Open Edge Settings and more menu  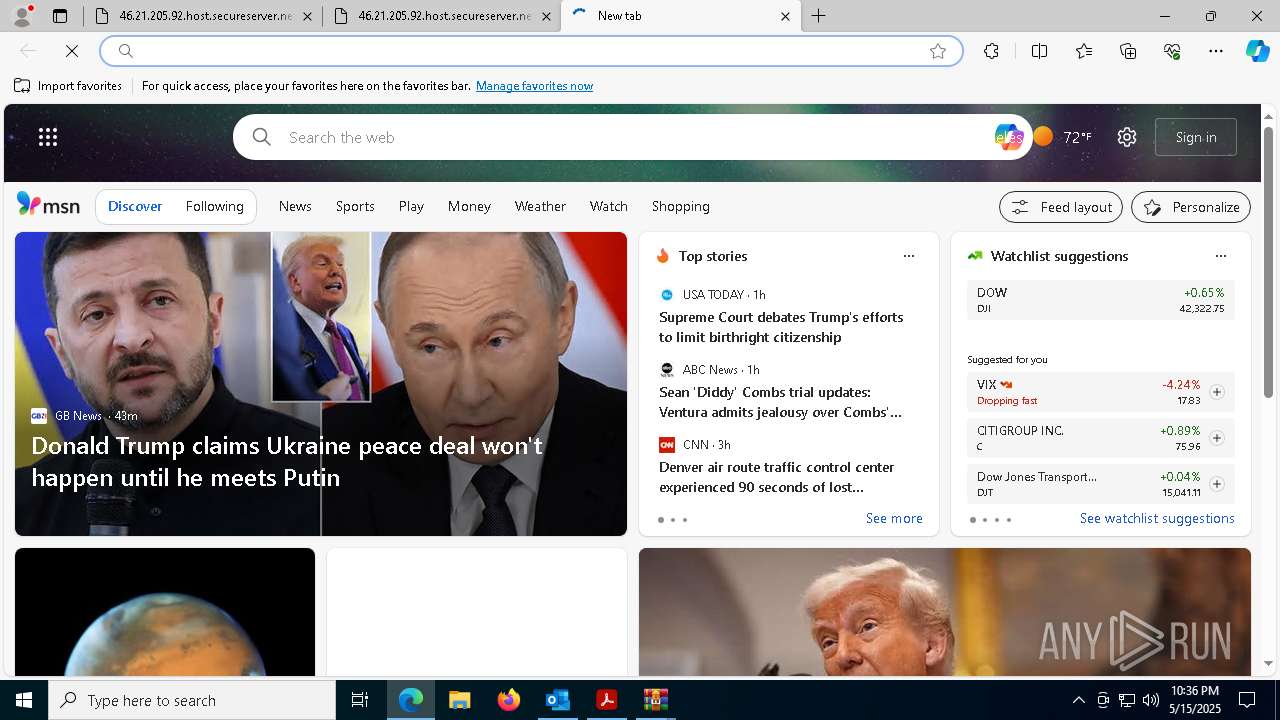tap(1216, 51)
